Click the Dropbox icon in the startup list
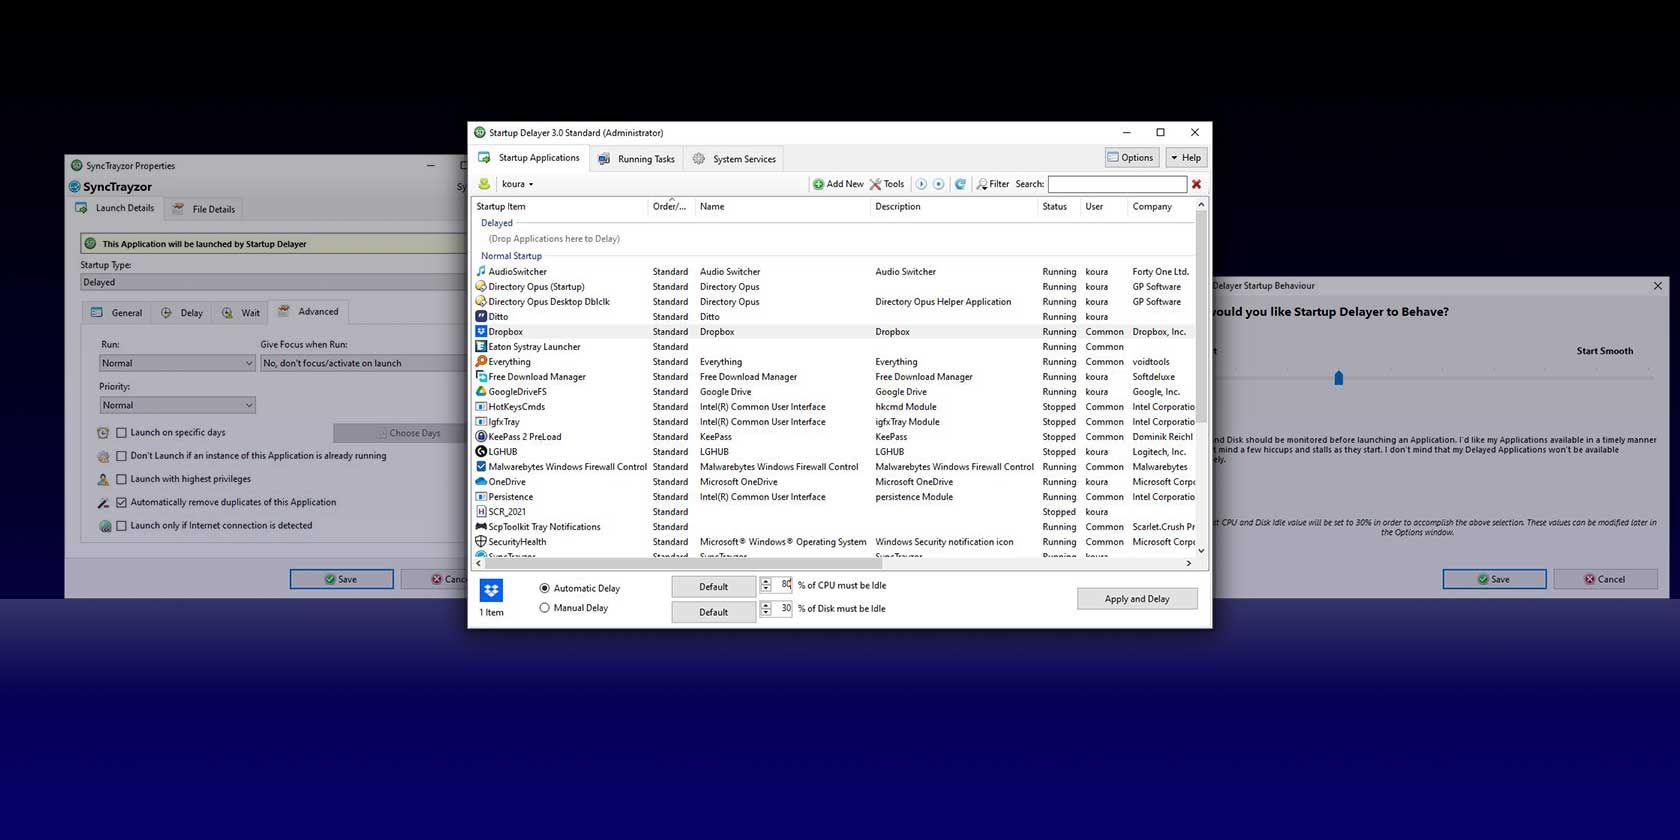The image size is (1680, 840). pos(481,331)
